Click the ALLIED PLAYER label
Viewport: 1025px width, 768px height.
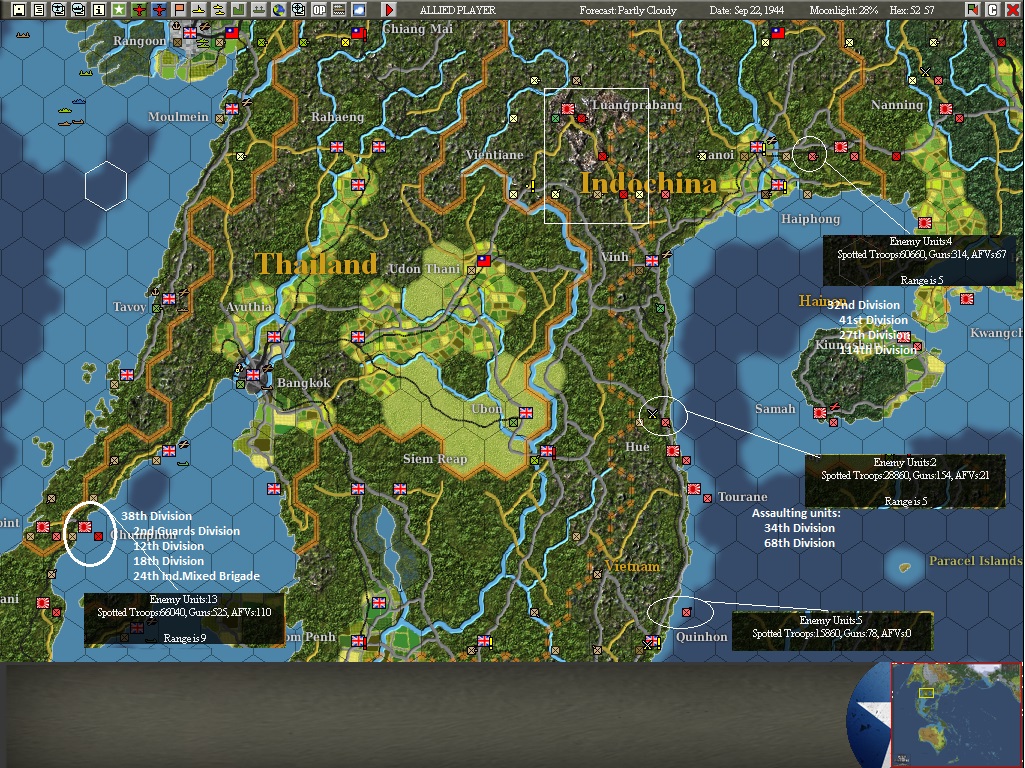pos(458,10)
